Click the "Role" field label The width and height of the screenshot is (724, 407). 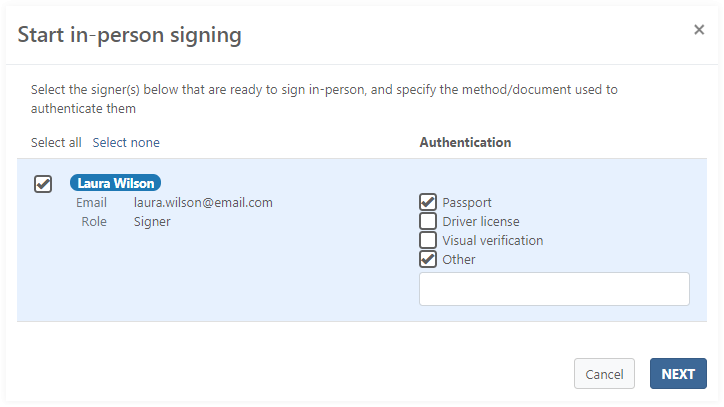94,222
